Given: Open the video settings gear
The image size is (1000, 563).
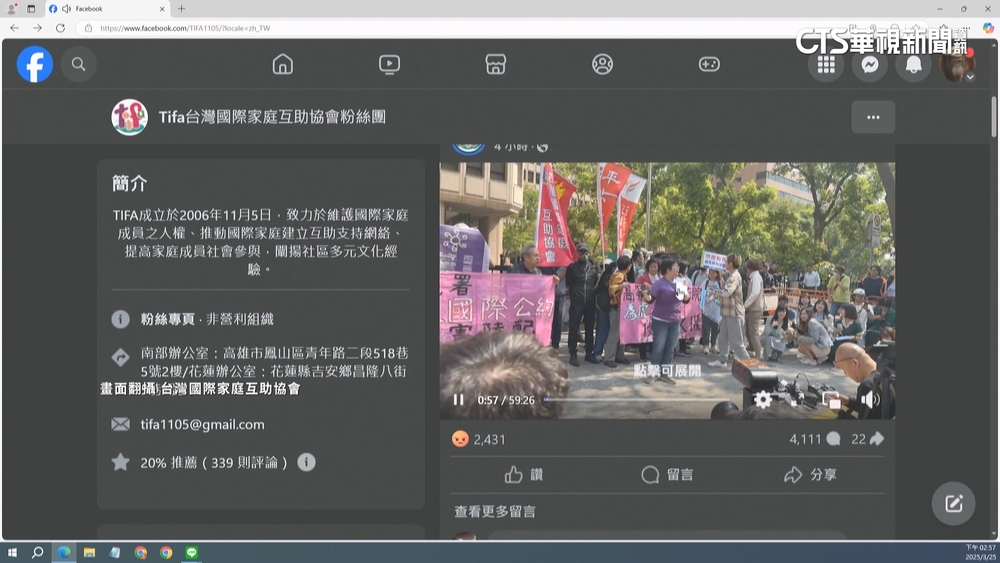Looking at the screenshot, I should (763, 400).
